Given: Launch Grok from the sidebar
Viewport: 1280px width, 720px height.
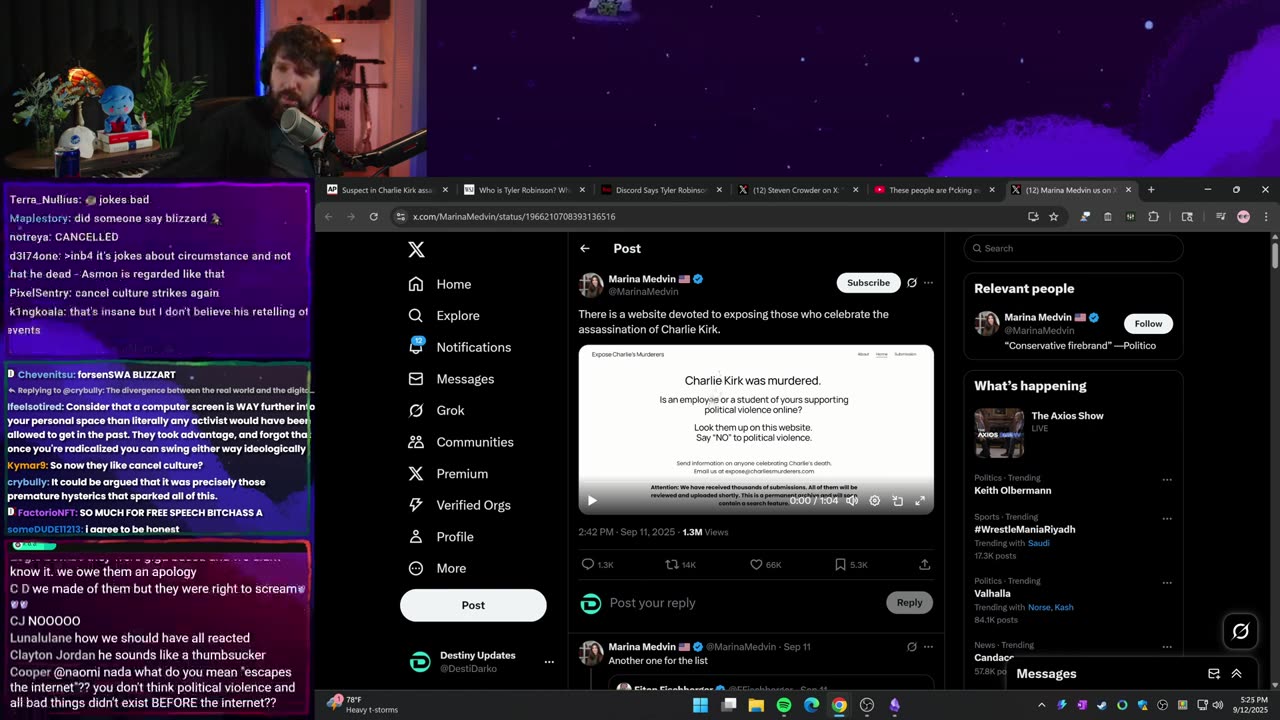Looking at the screenshot, I should pos(436,411).
